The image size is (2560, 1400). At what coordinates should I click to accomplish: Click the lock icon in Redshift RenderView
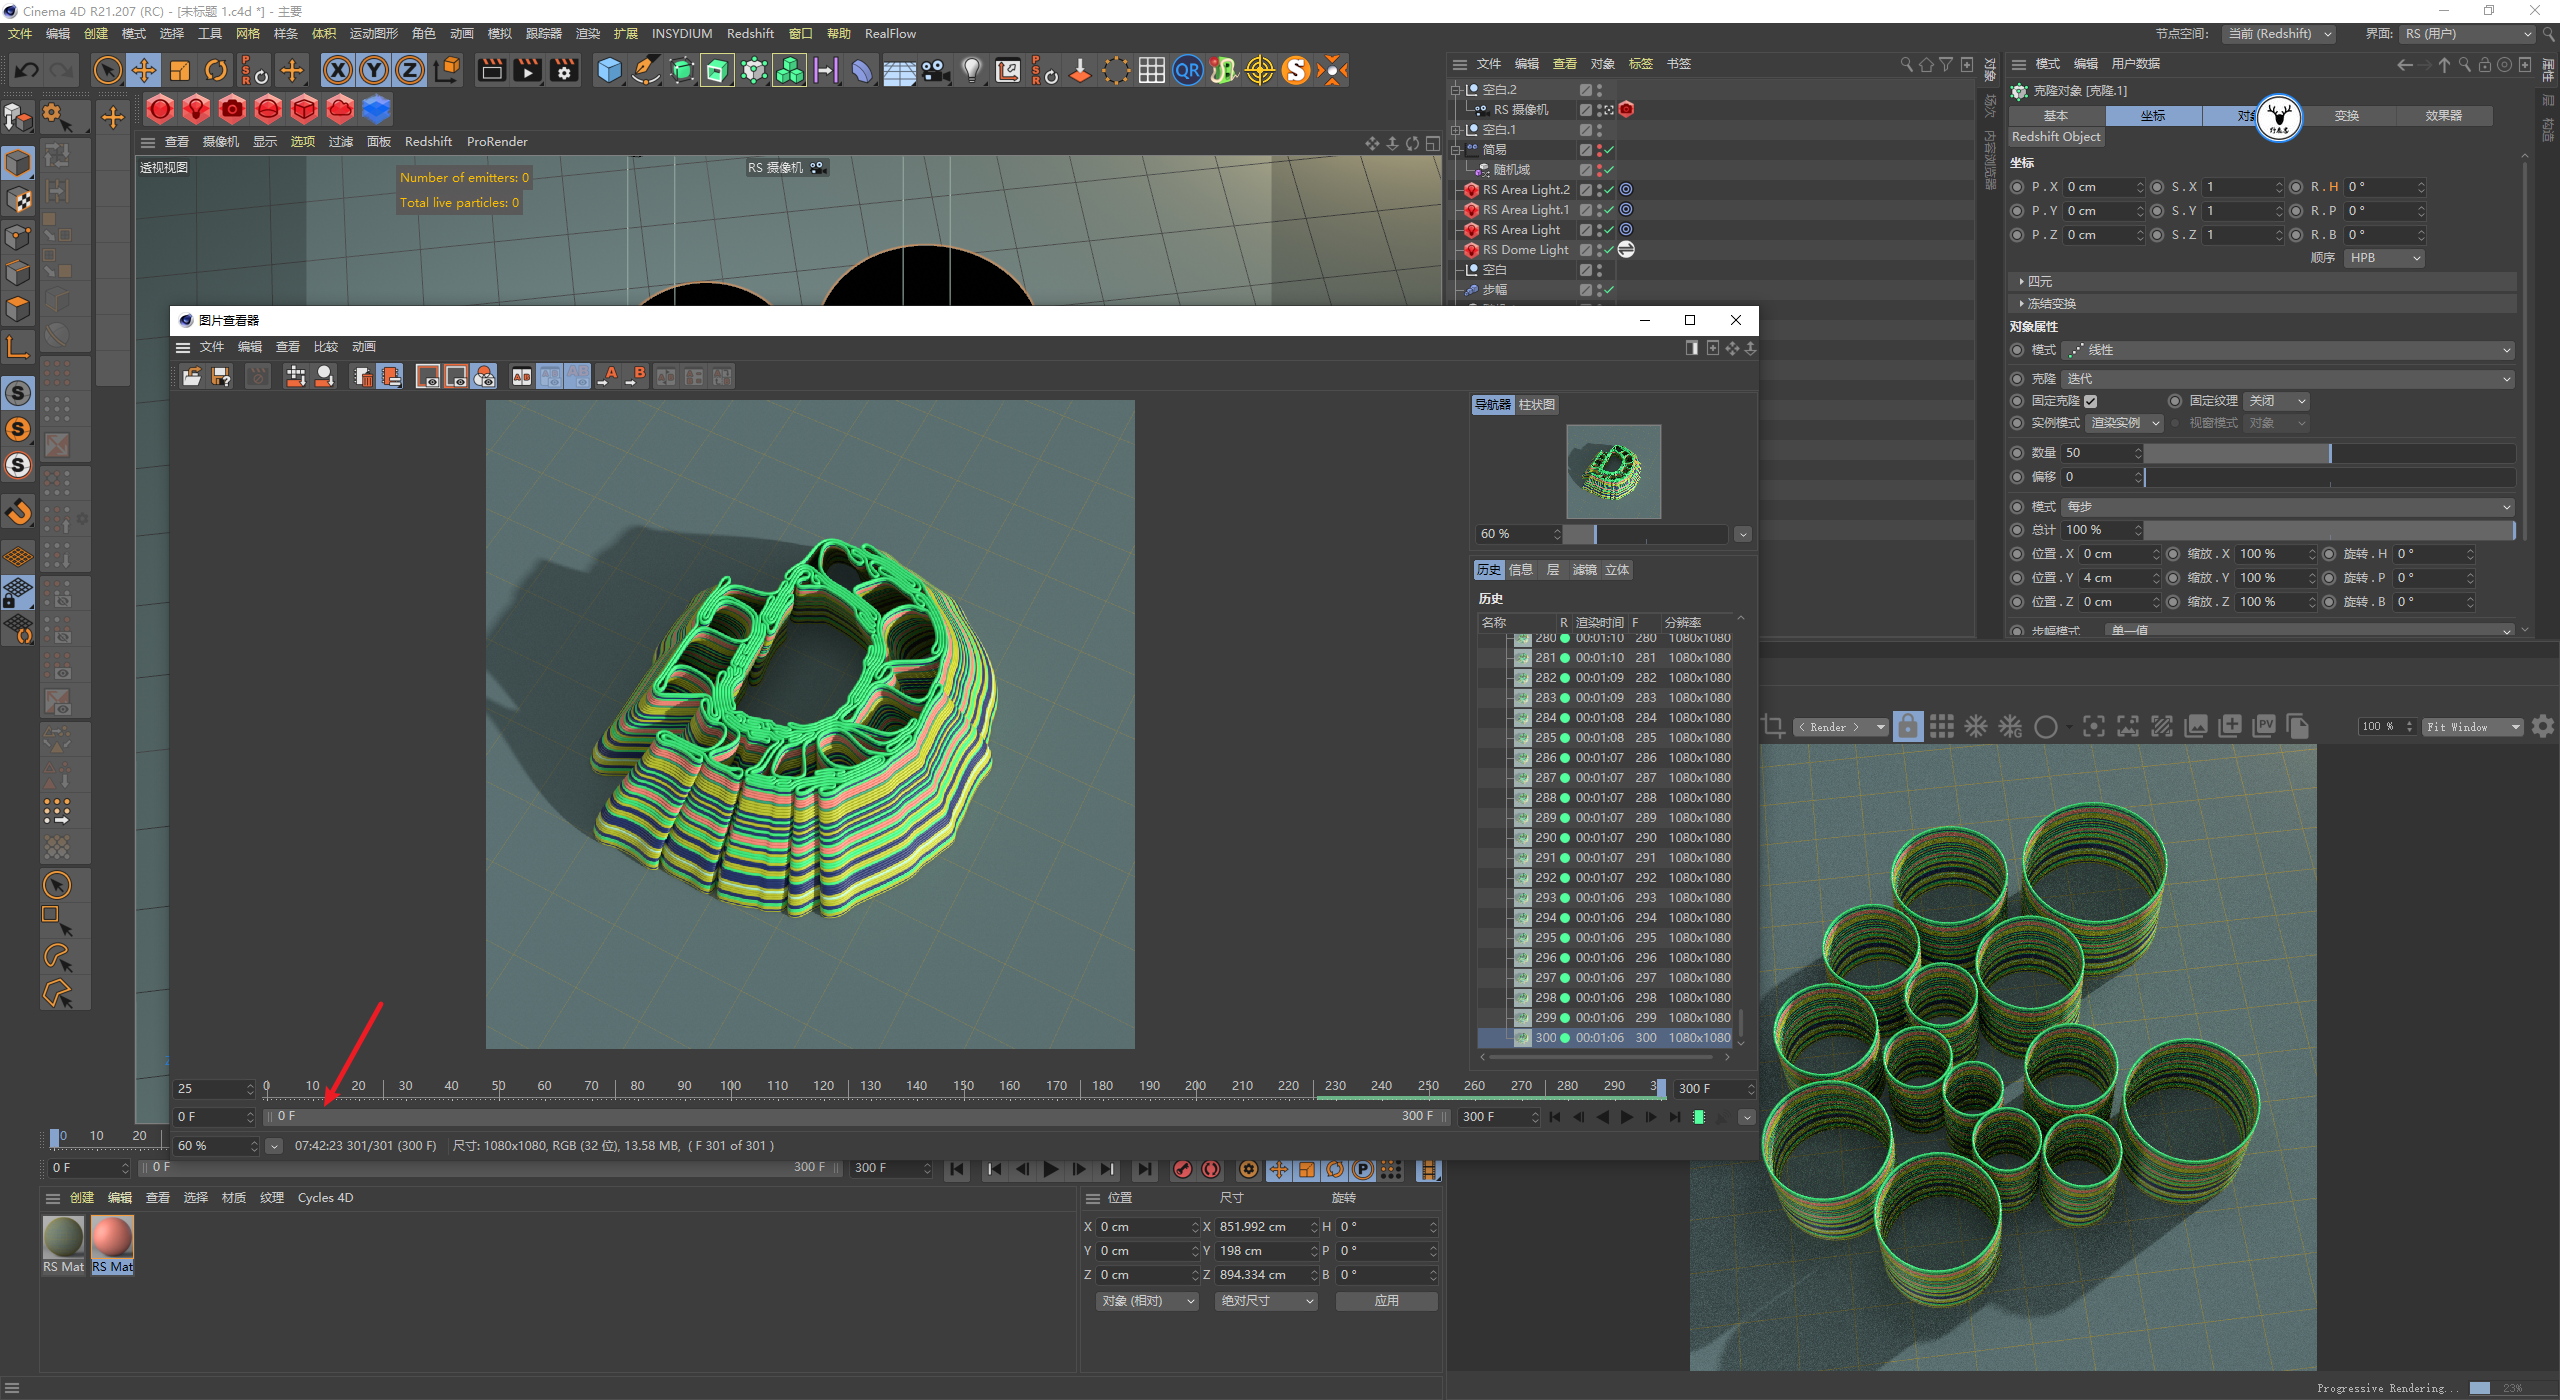[1907, 727]
